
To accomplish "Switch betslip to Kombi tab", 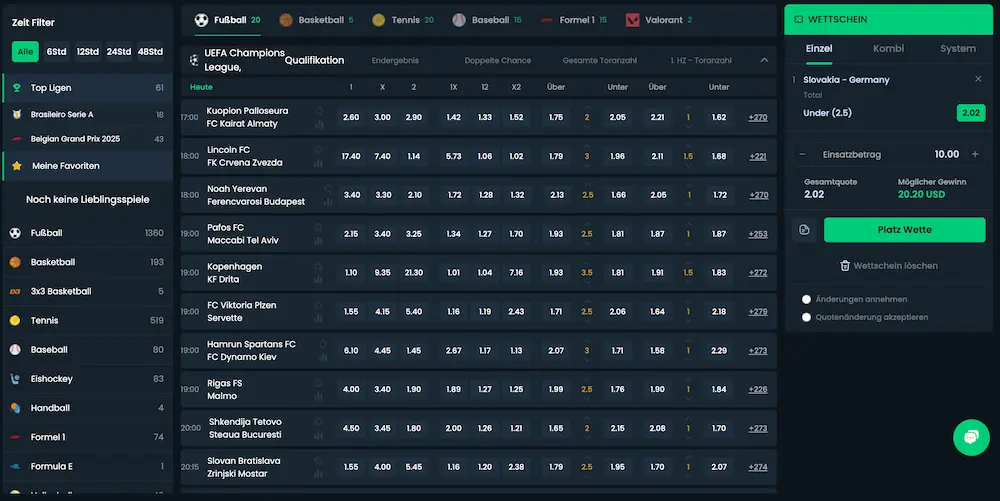I will (888, 48).
